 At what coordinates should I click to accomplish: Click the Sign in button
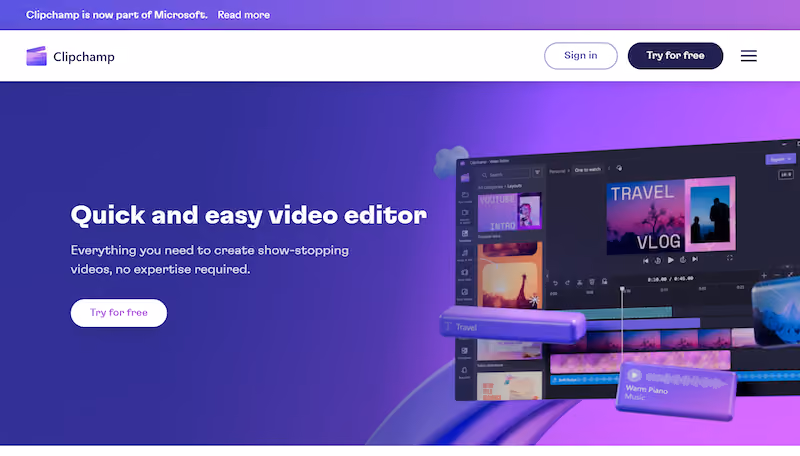click(x=581, y=56)
